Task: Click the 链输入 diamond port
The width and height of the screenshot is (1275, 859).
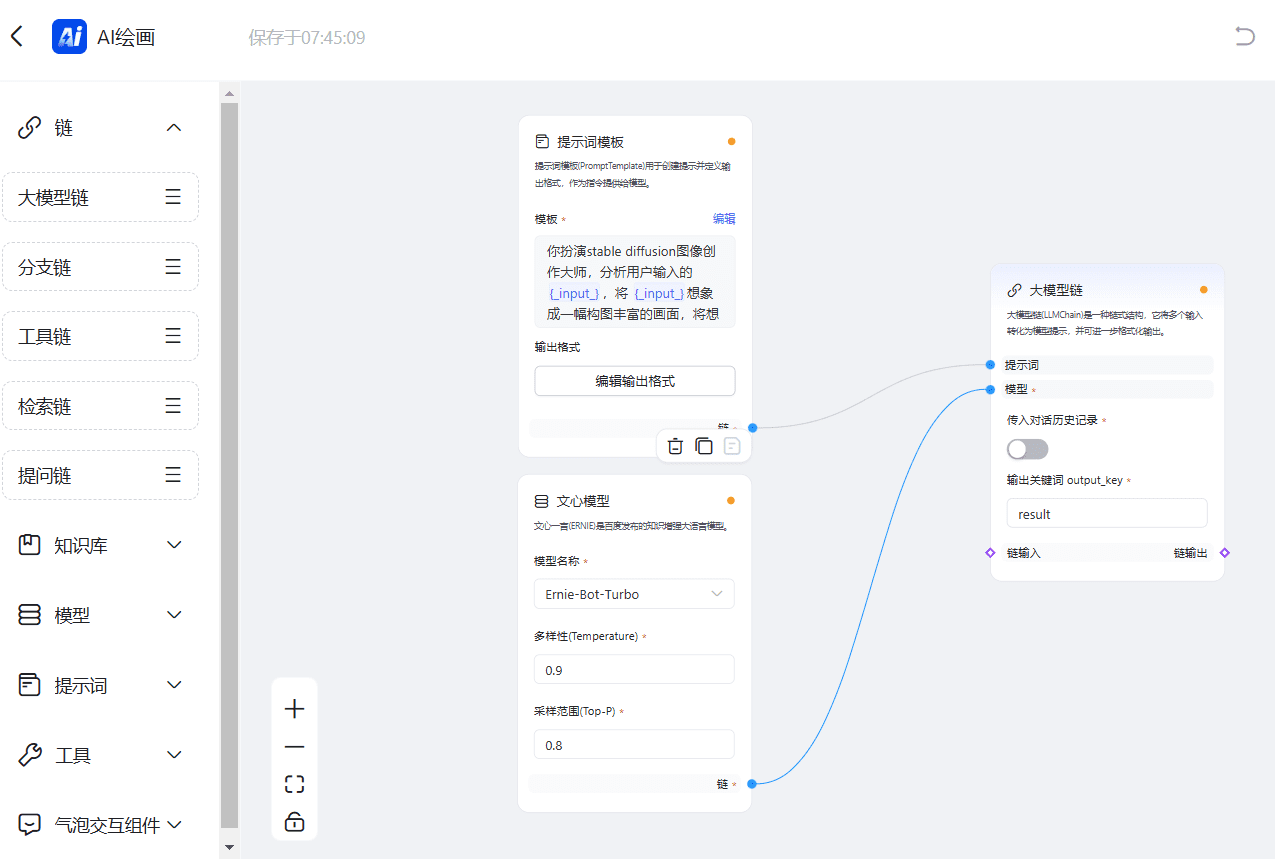Action: (x=990, y=552)
